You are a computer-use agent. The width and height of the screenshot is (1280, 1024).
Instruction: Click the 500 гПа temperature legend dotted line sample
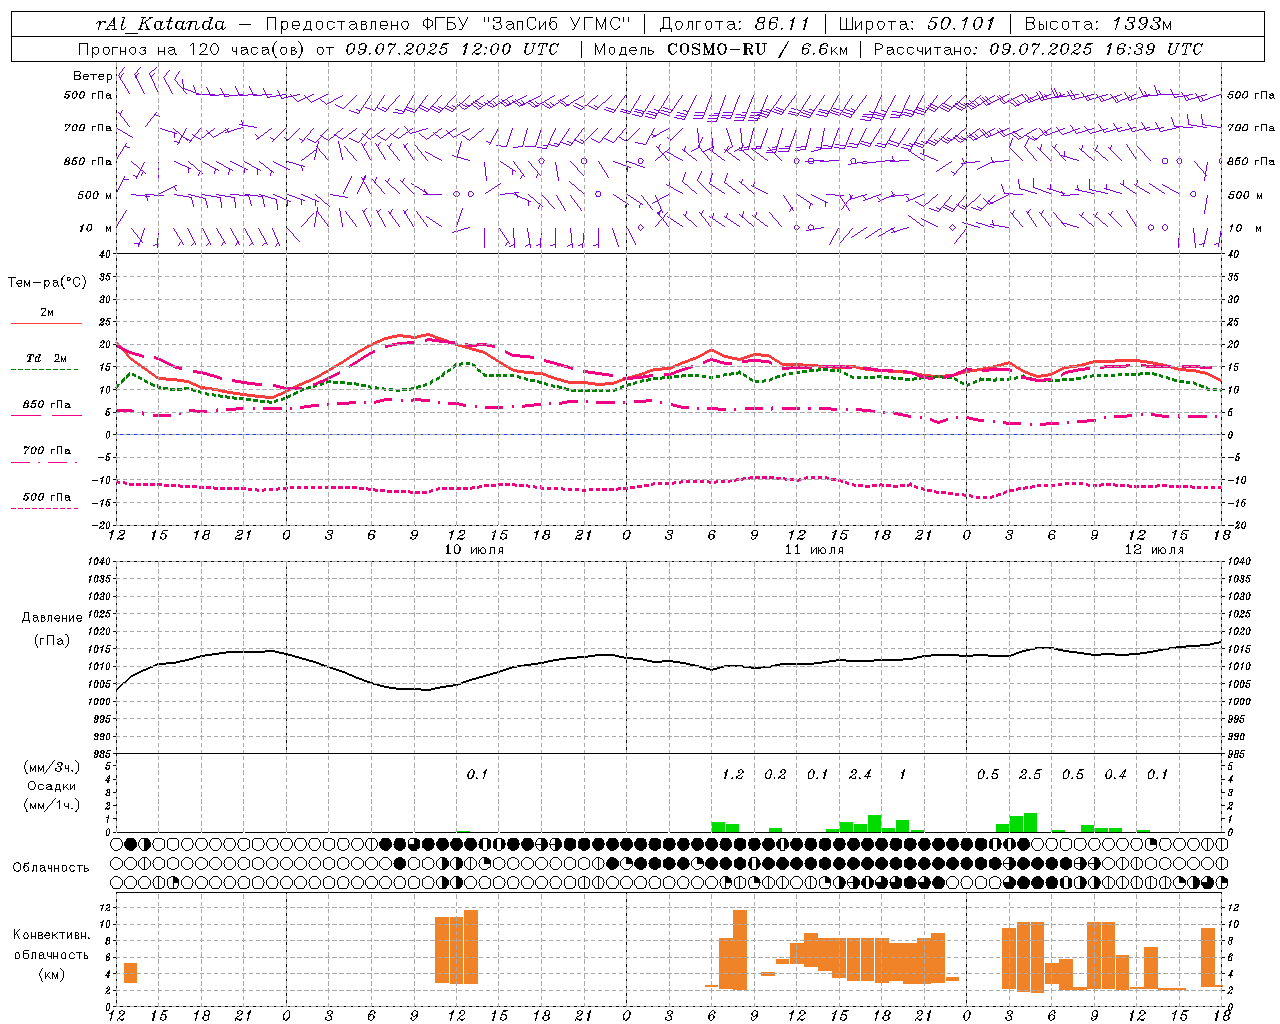click(44, 509)
